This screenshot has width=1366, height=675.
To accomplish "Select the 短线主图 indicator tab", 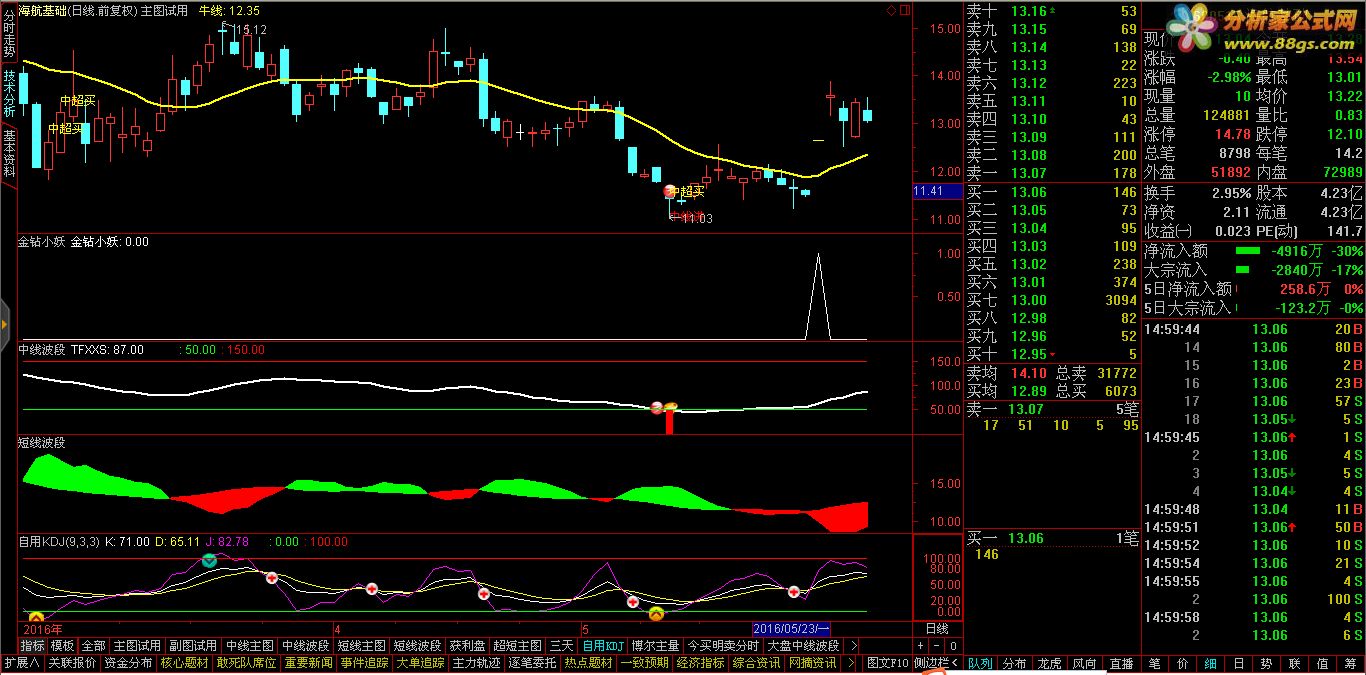I will [x=361, y=646].
